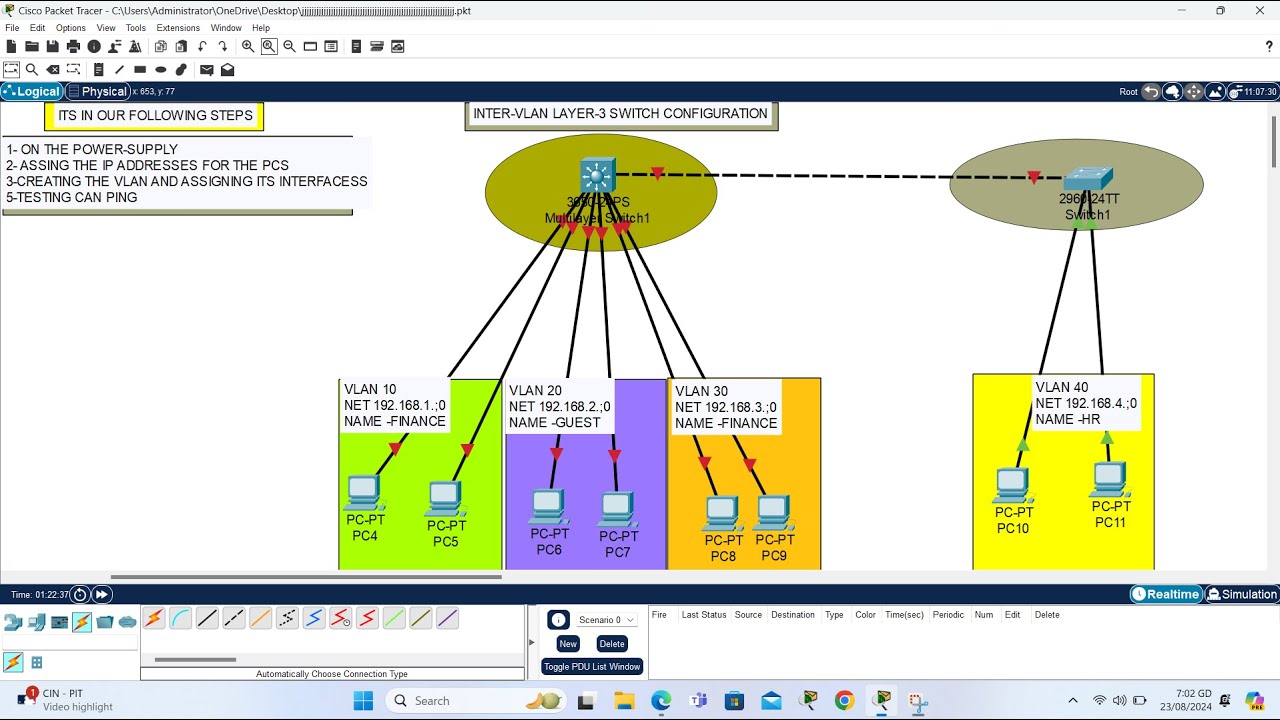
Task: Select the PC6 computer
Action: click(547, 507)
